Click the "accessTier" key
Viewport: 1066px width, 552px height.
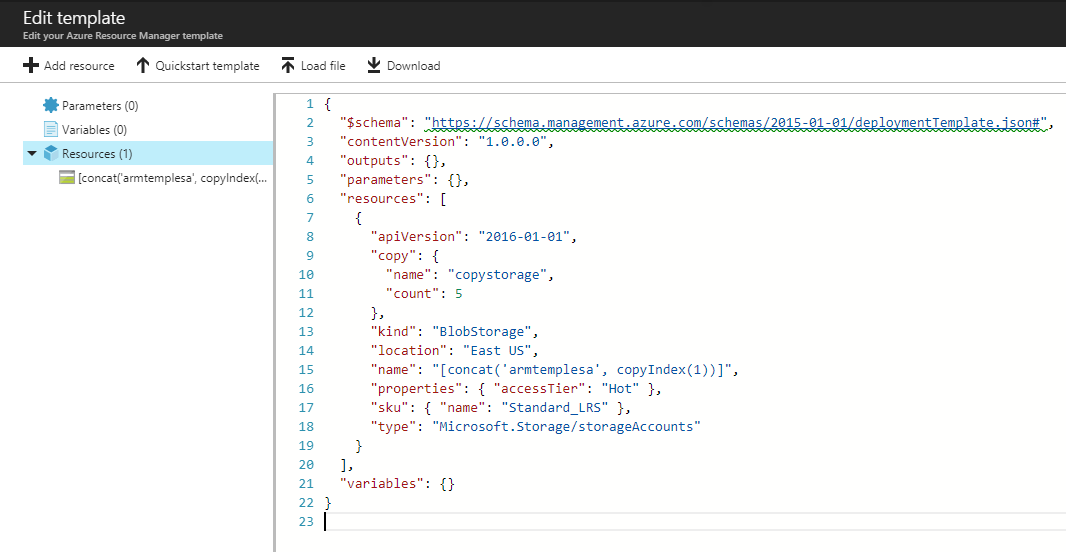click(540, 389)
